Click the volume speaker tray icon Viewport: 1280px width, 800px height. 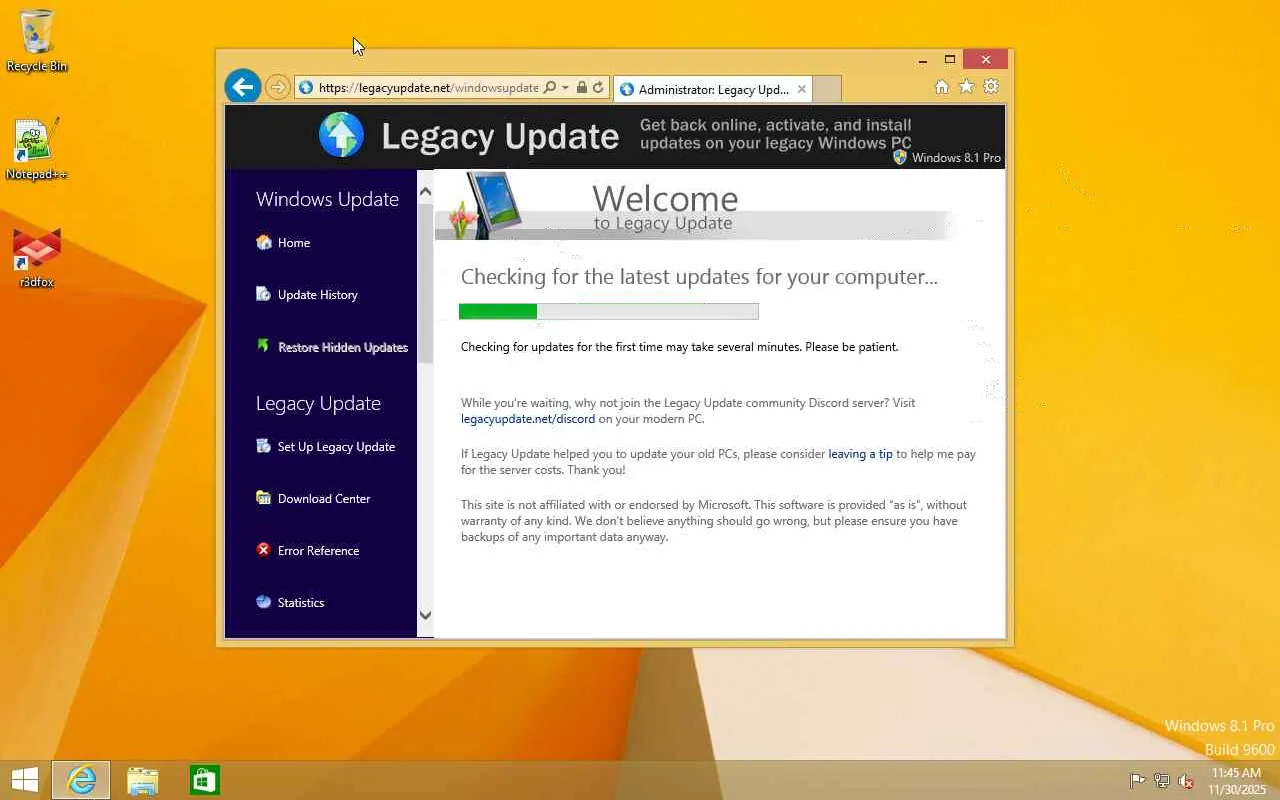point(1186,781)
